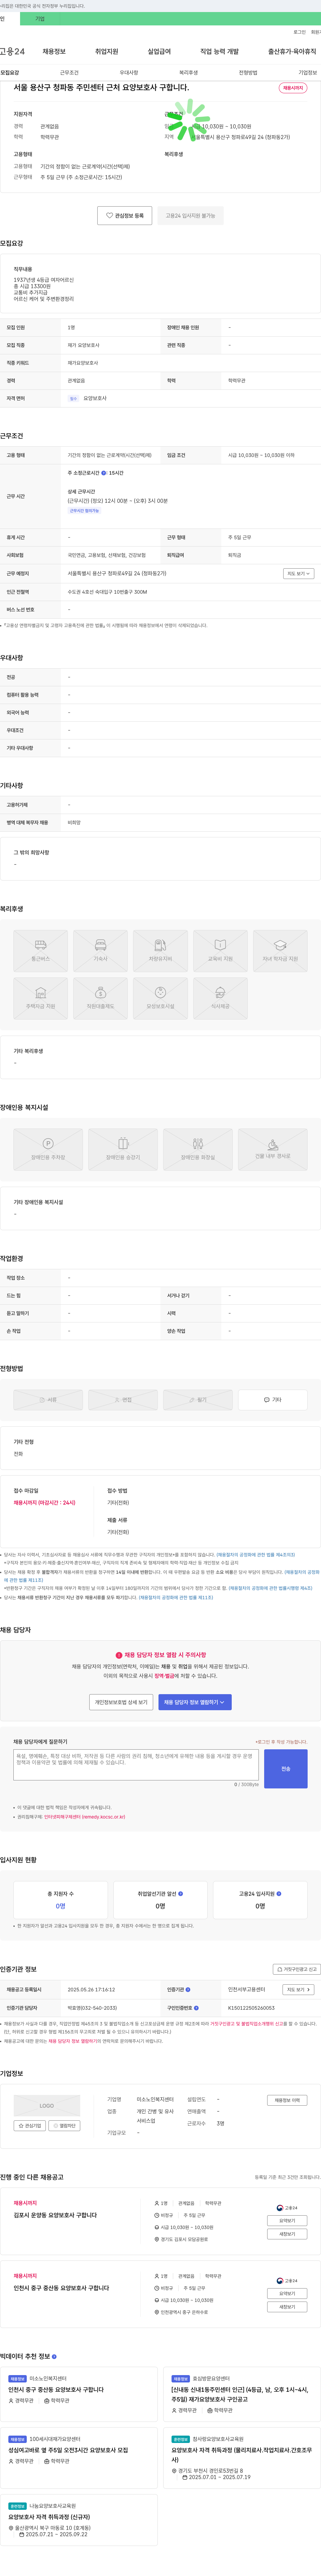Click the 거짓구인광고 신고 button
Image resolution: width=321 pixels, height=2576 pixels.
point(297,1969)
